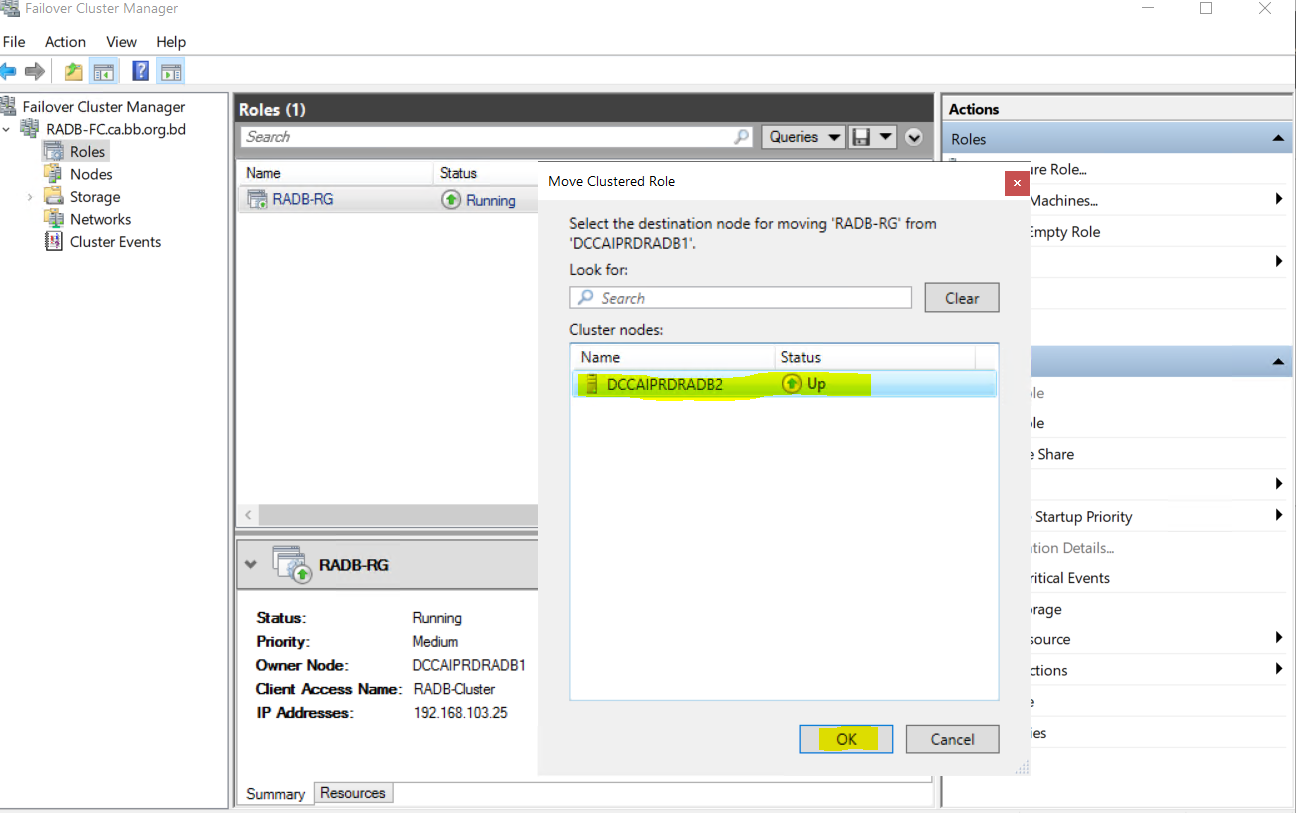The image size is (1296, 813).
Task: Click the green Running status icon
Action: coord(451,199)
